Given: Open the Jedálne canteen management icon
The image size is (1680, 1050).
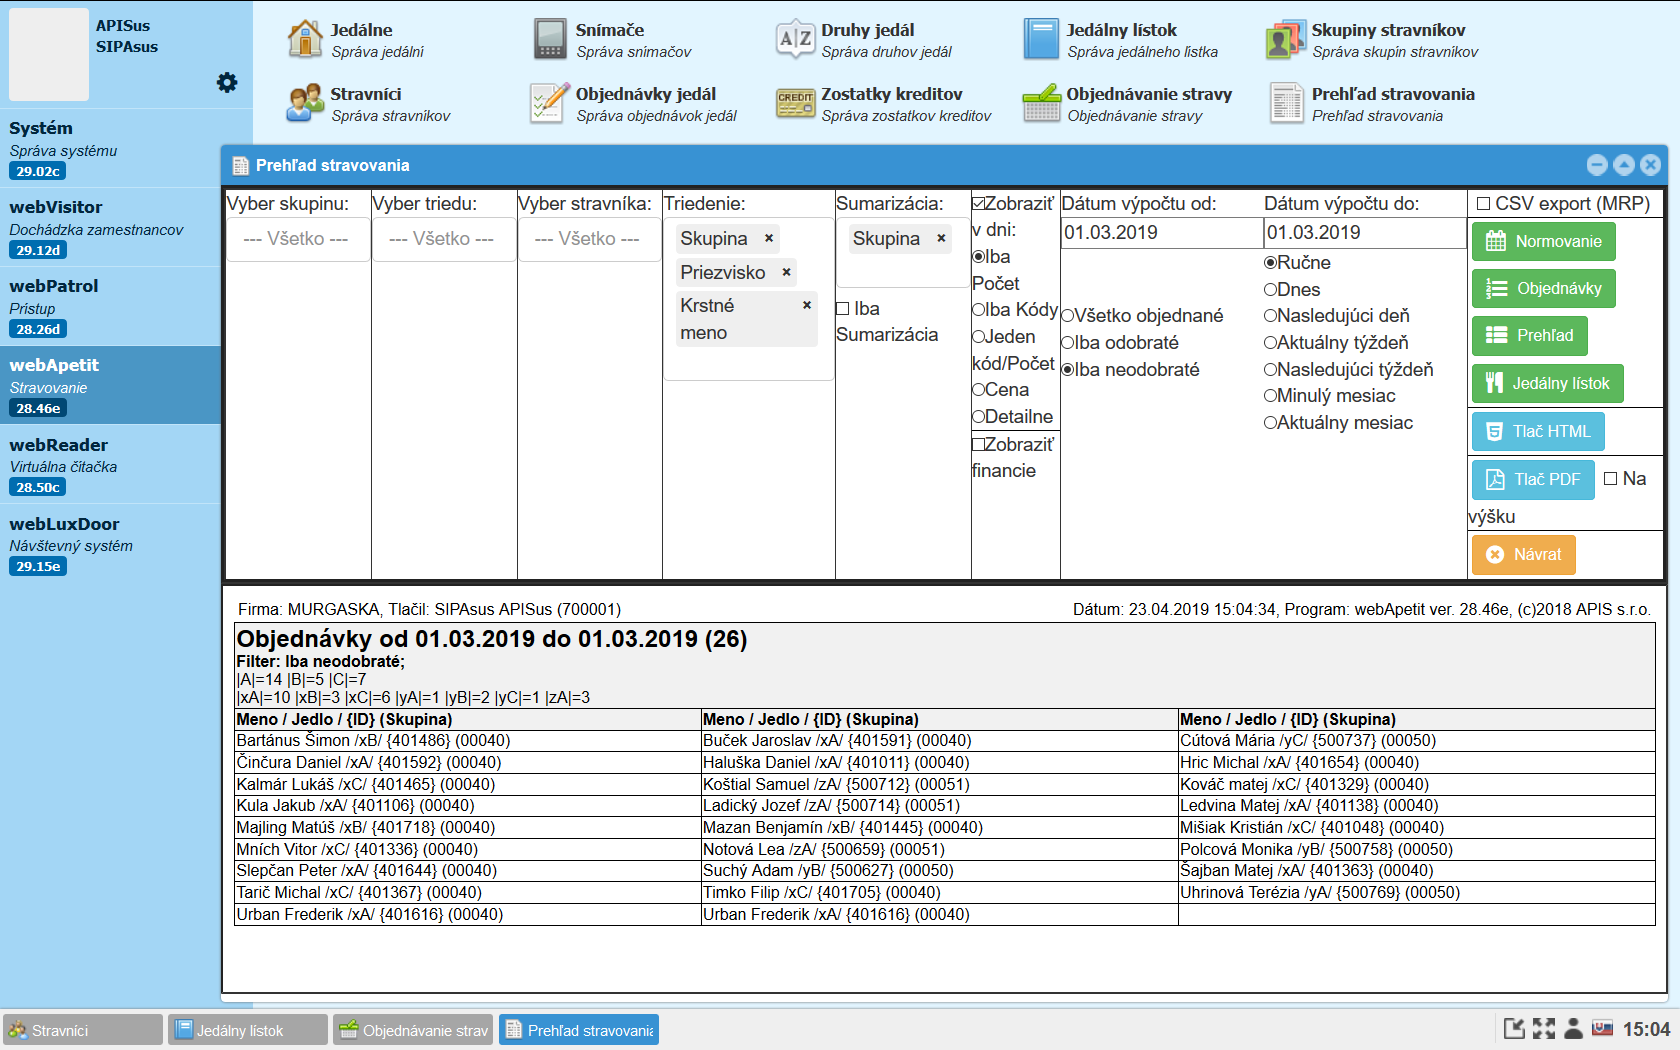Looking at the screenshot, I should [x=305, y=40].
